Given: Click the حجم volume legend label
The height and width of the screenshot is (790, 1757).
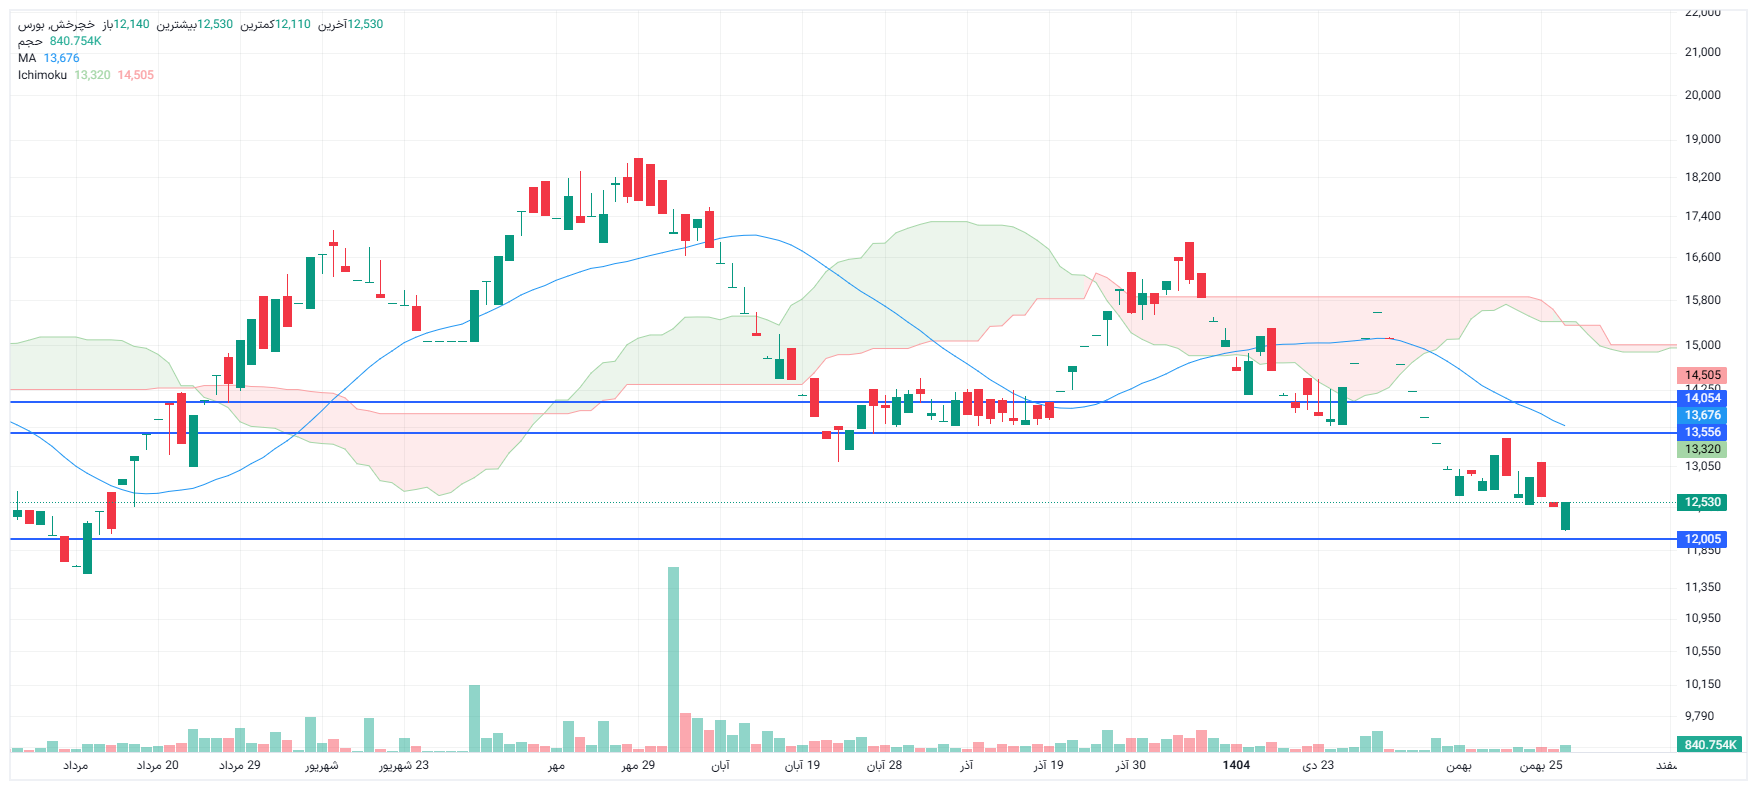Looking at the screenshot, I should (30, 41).
